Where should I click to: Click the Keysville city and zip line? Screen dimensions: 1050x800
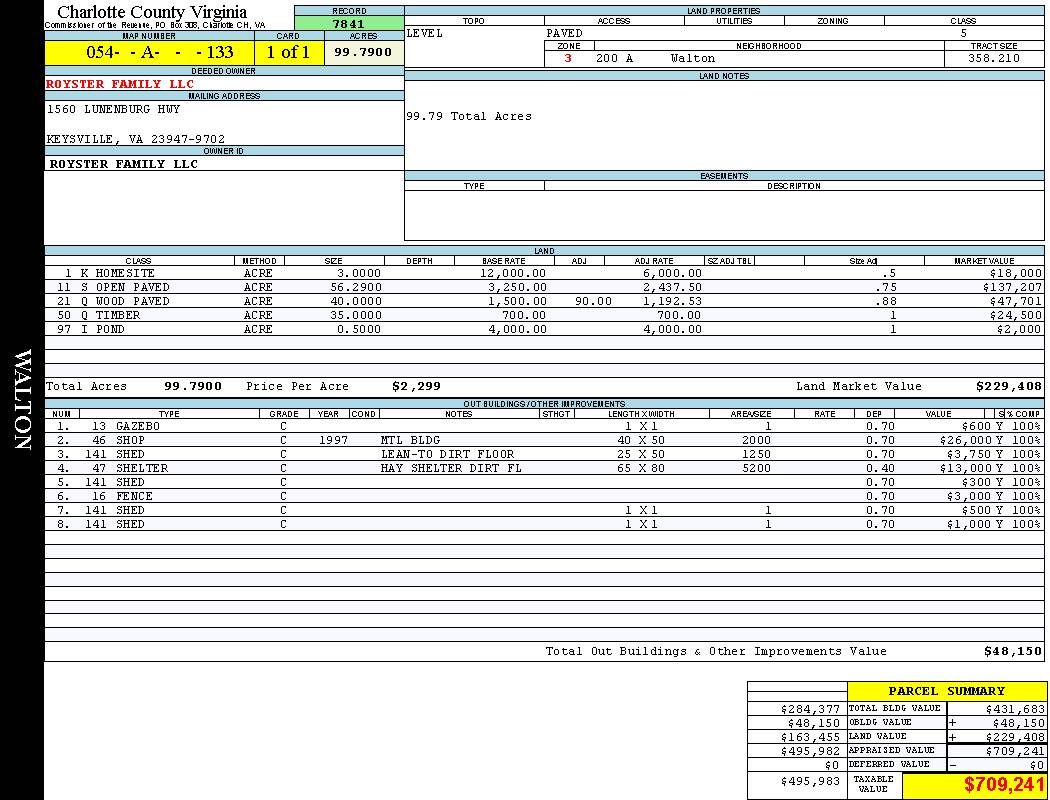[136, 139]
